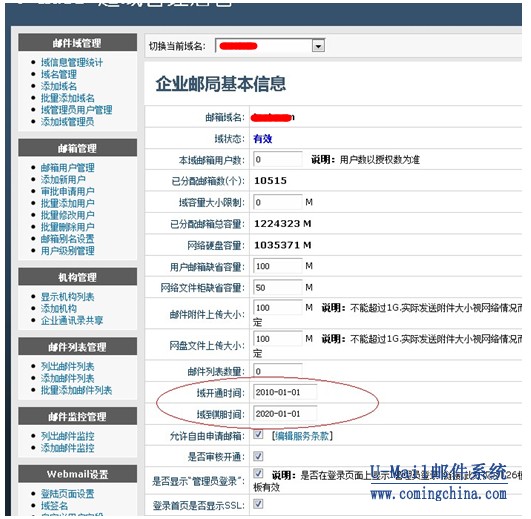Viewport: 531px width, 519px height.
Task: Toggle 是否显示管理员登录 checkbox
Action: click(258, 473)
